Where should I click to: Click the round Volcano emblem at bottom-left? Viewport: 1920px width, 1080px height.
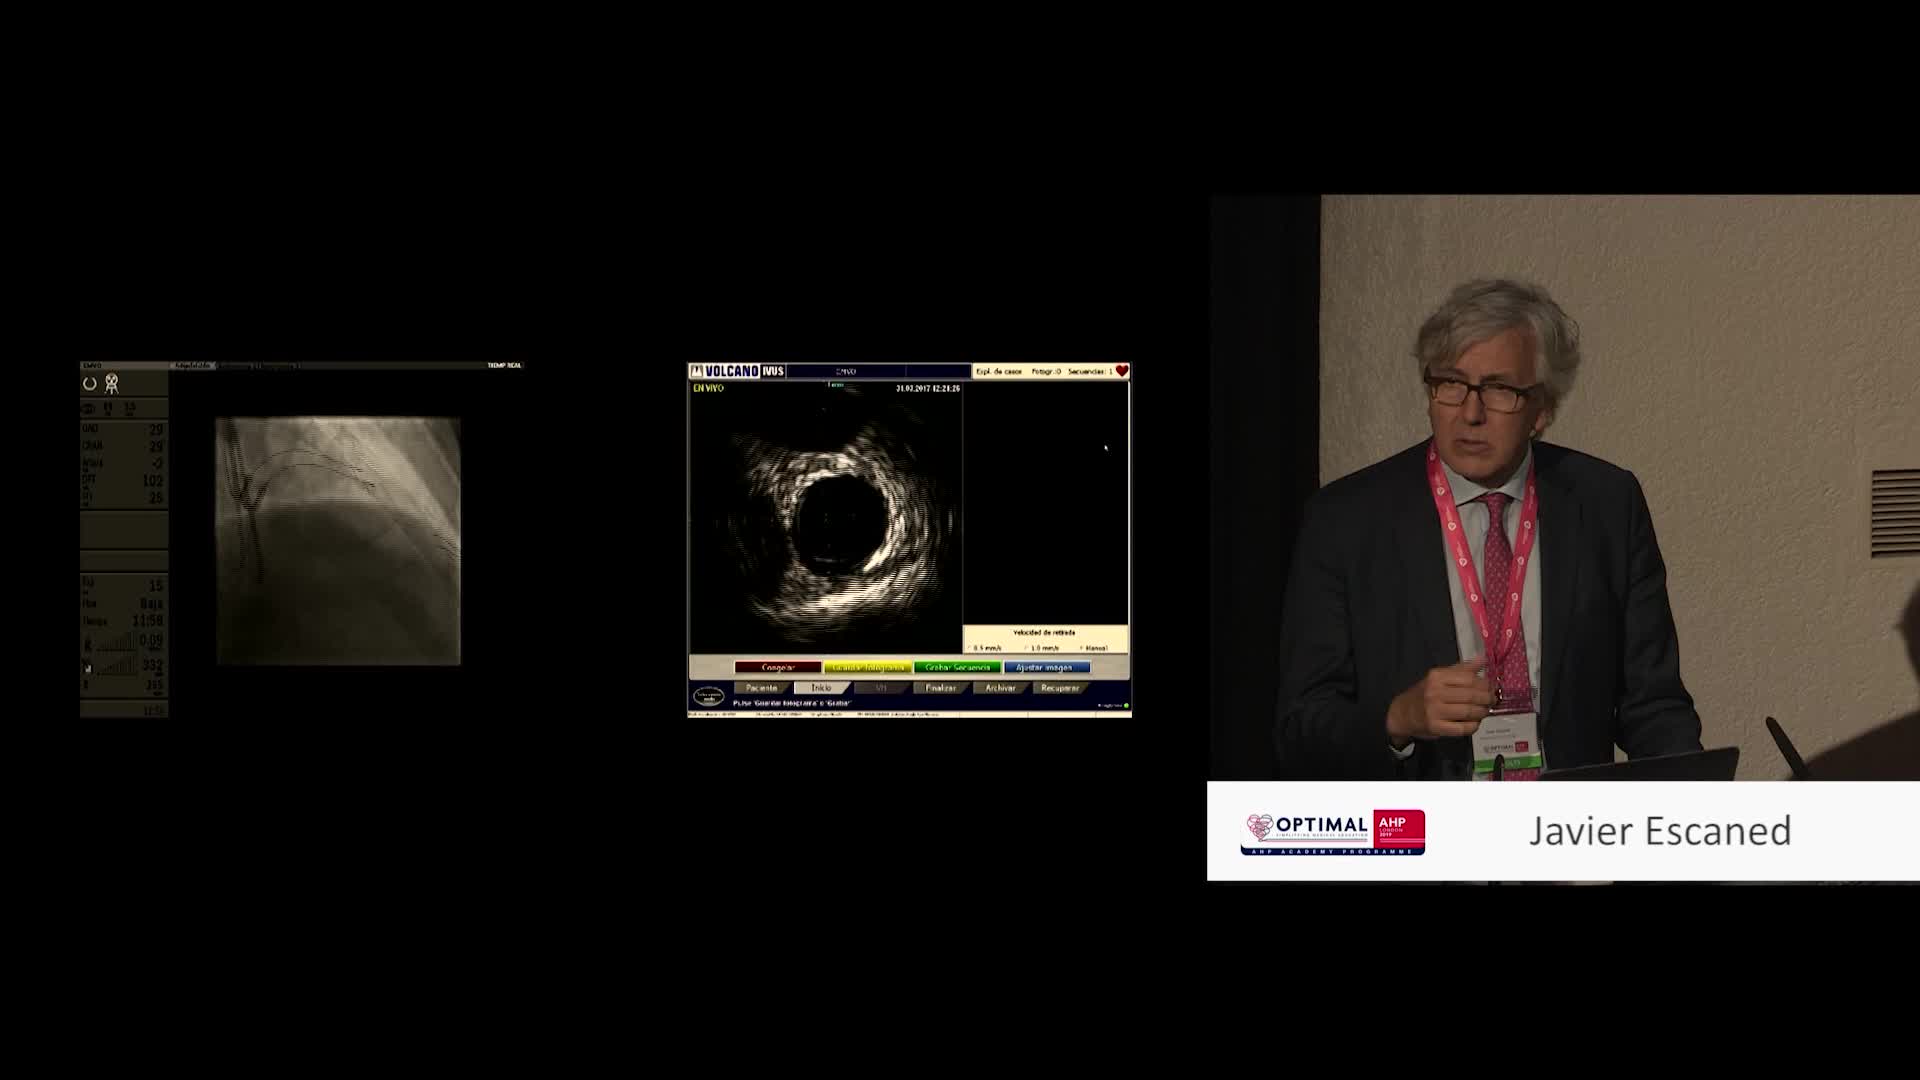[x=708, y=695]
